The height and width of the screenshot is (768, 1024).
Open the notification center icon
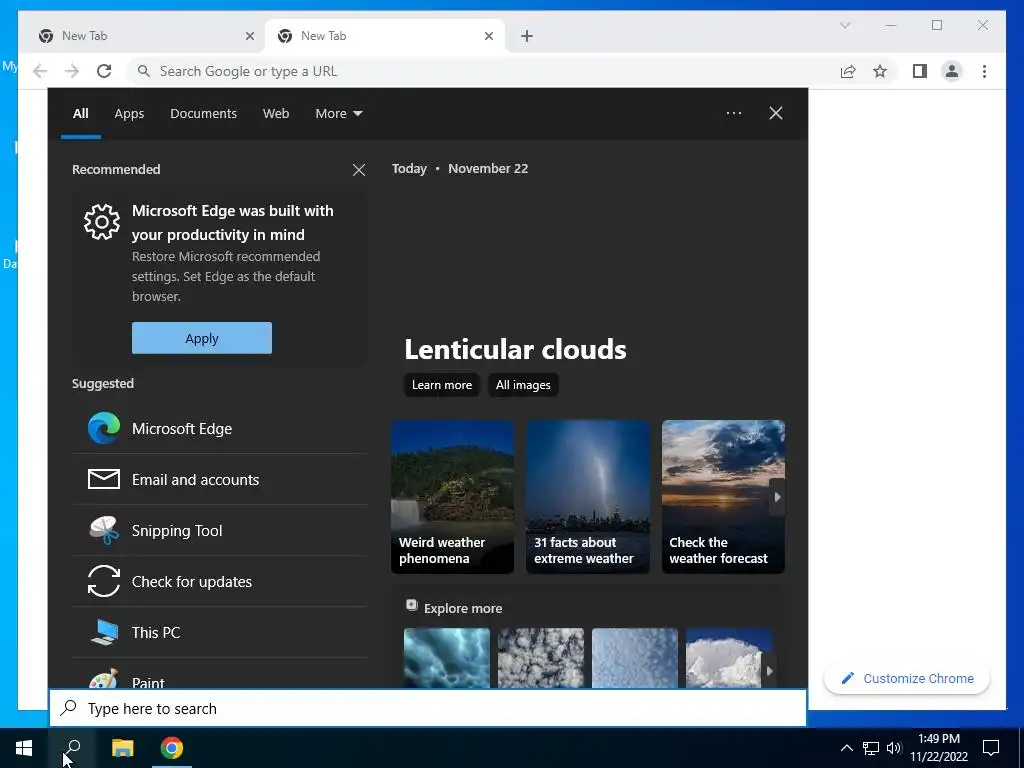991,748
